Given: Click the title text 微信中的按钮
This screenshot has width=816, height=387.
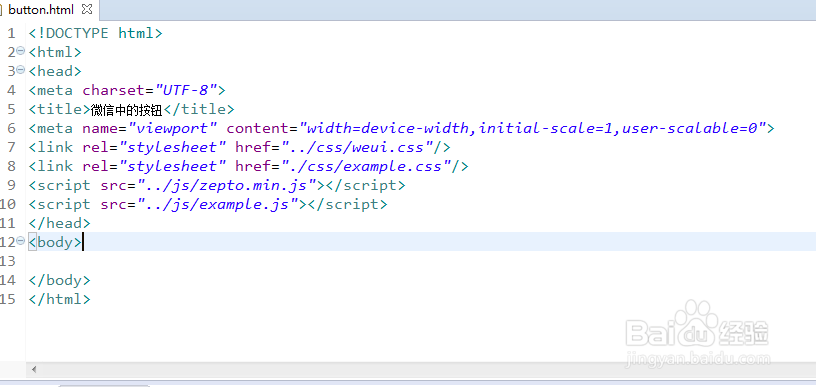Looking at the screenshot, I should 127,110.
